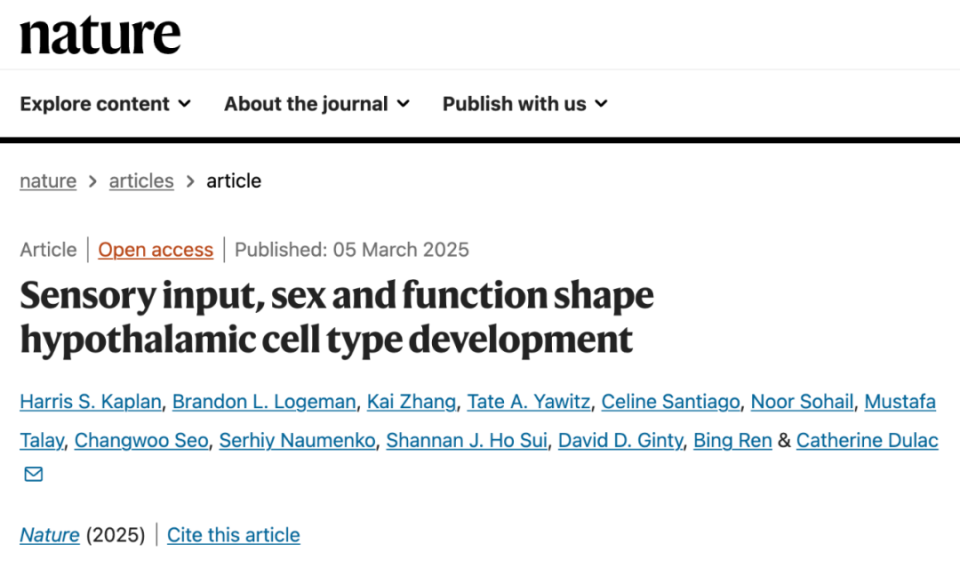Go to the nature breadcrumb link
Viewport: 960px width, 568px height.
tap(48, 181)
